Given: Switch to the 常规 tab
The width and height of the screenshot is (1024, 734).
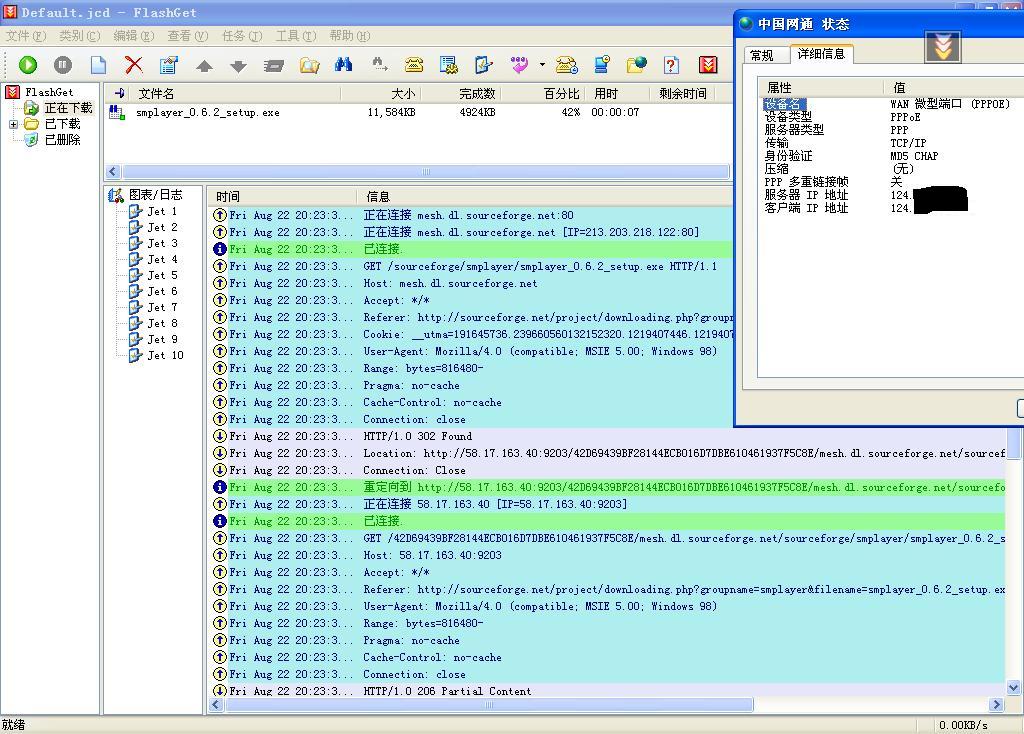Looking at the screenshot, I should tap(762, 55).
